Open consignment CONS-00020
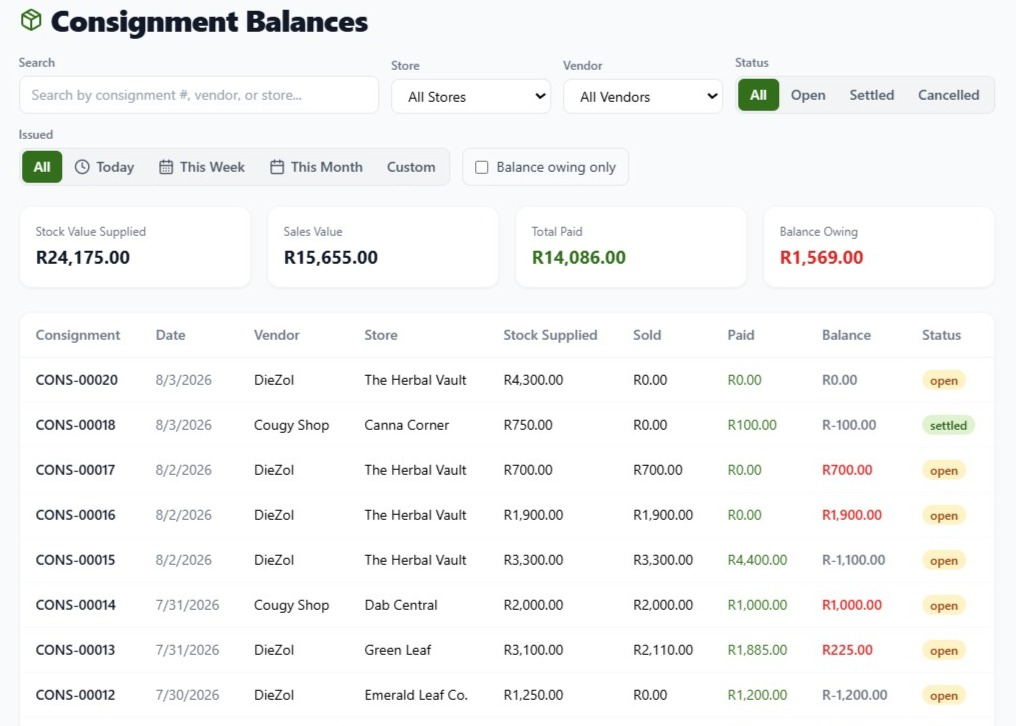Image resolution: width=1016 pixels, height=726 pixels. tap(76, 380)
